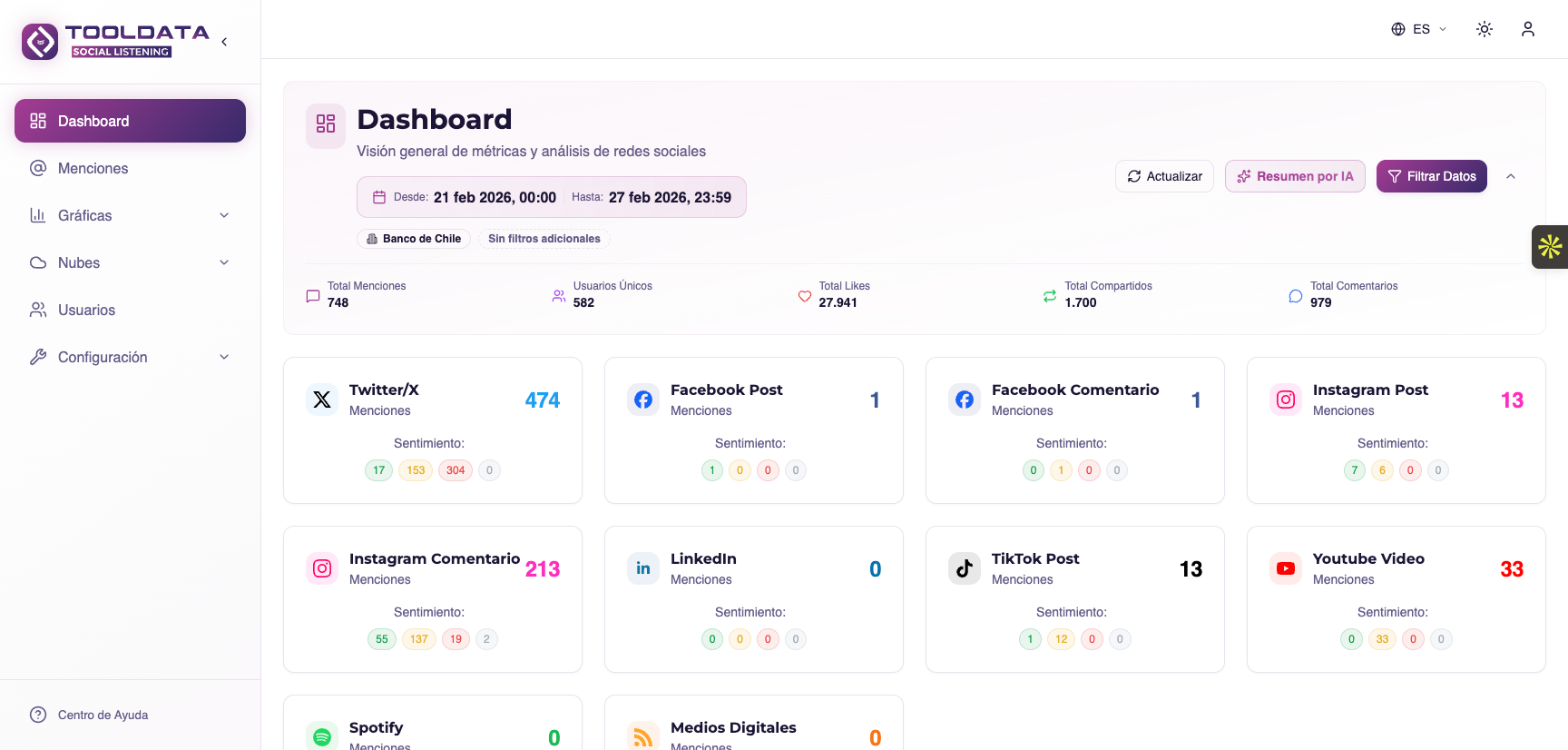The height and width of the screenshot is (750, 1568).
Task: Expand the Configuración sidebar section
Action: 130,357
